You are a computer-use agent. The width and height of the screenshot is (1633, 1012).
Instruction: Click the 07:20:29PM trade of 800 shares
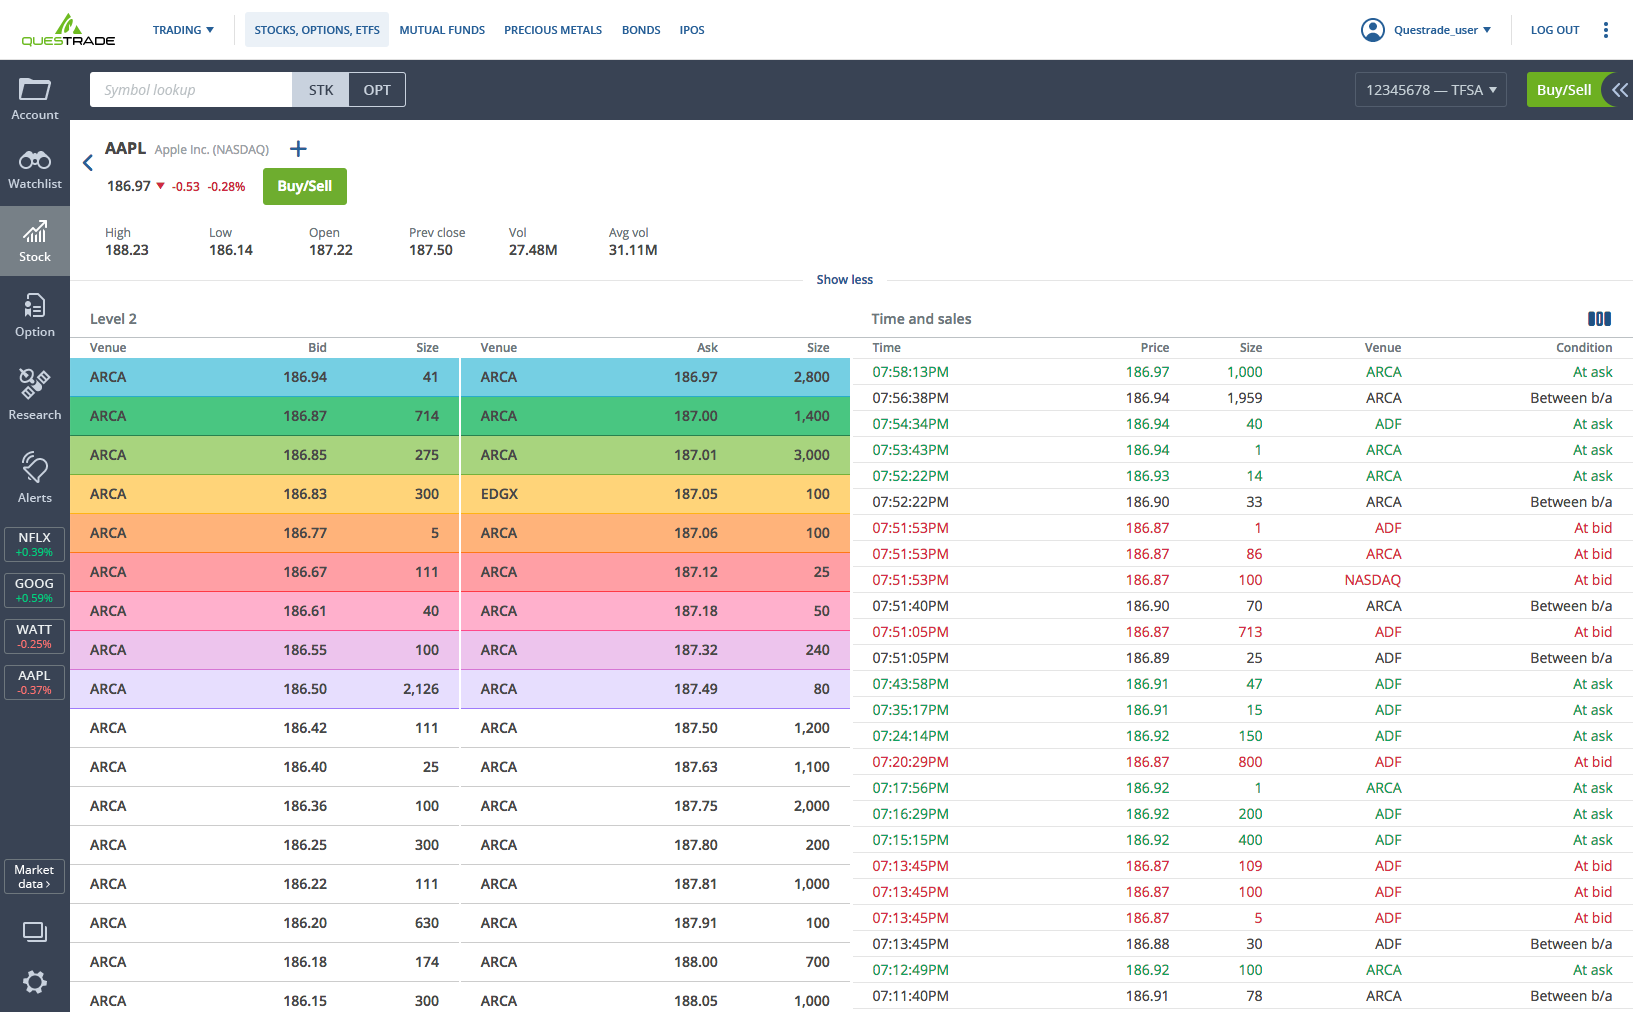click(1243, 762)
